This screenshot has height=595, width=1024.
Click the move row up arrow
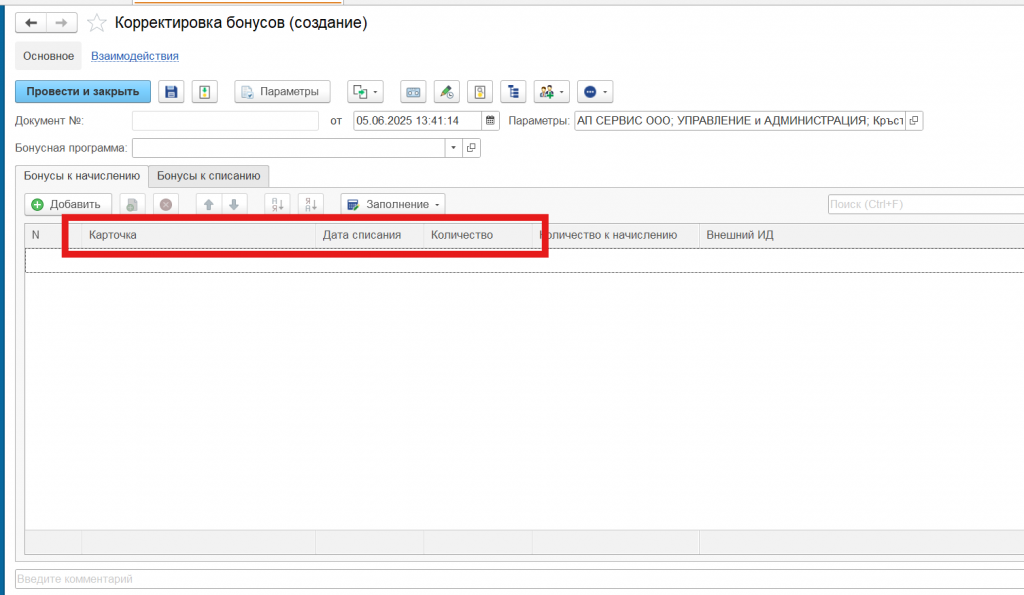click(209, 204)
